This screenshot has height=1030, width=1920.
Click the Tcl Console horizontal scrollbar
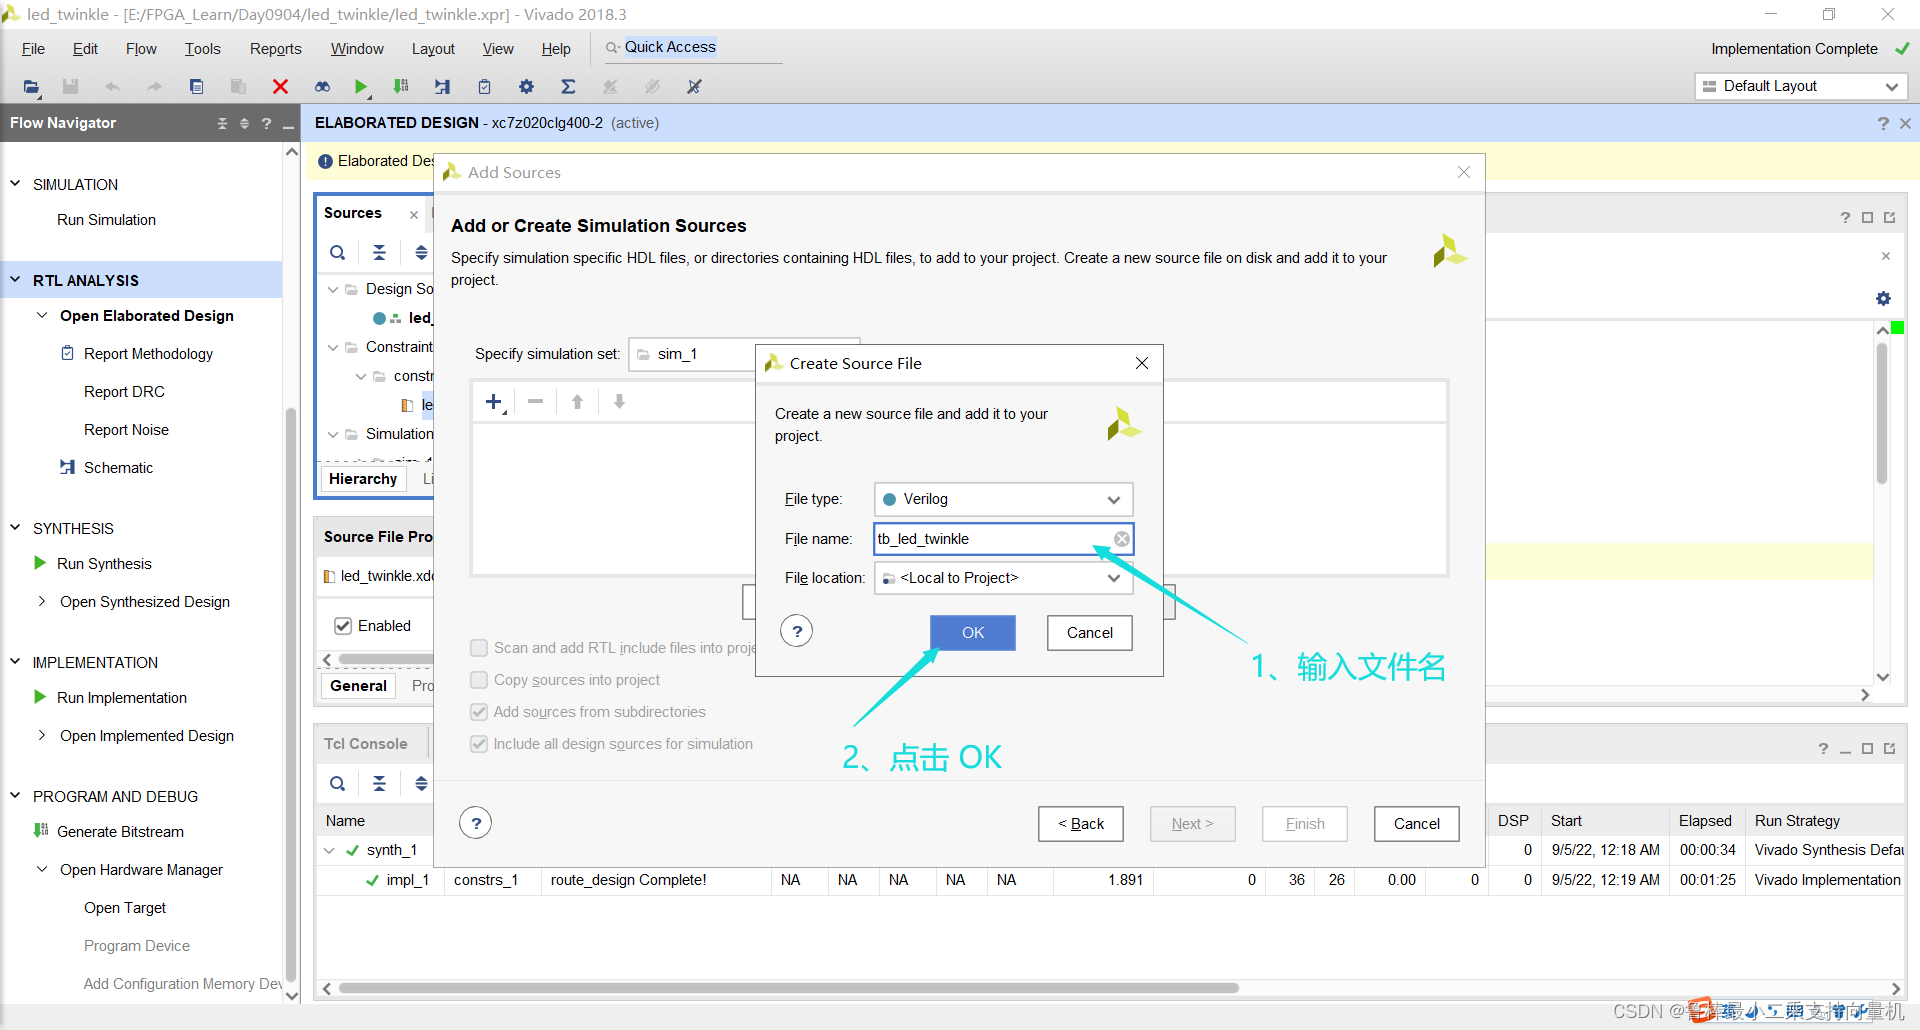pyautogui.click(x=788, y=988)
